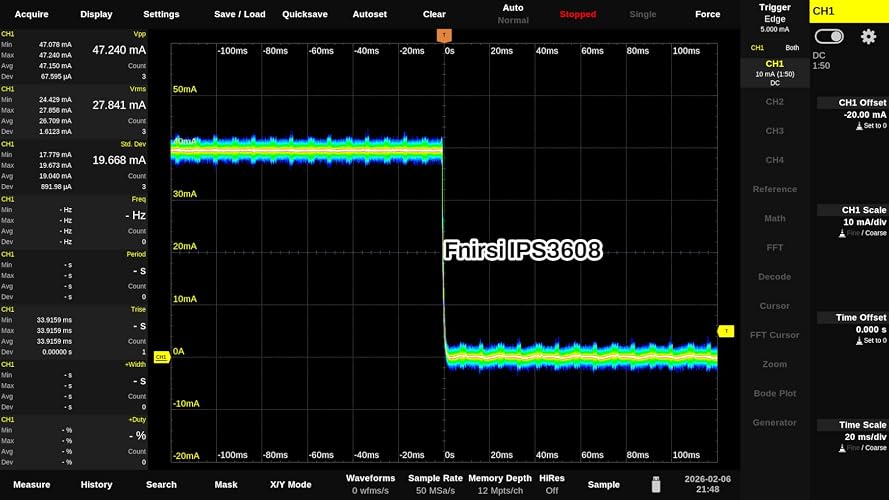Toggle the CH1 channel on/off switch
889x500 pixels.
tap(829, 37)
